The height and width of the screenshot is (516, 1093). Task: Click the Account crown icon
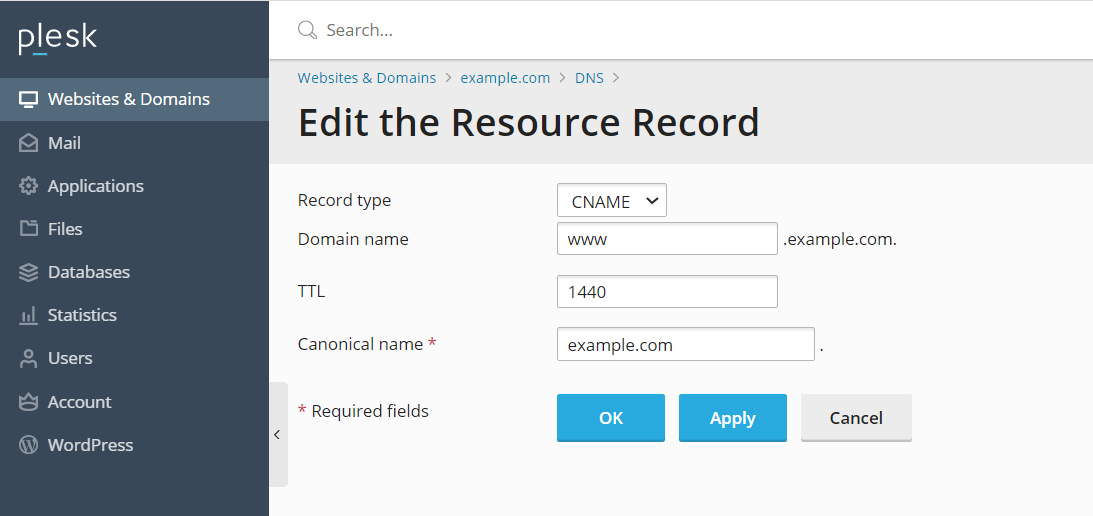click(29, 402)
